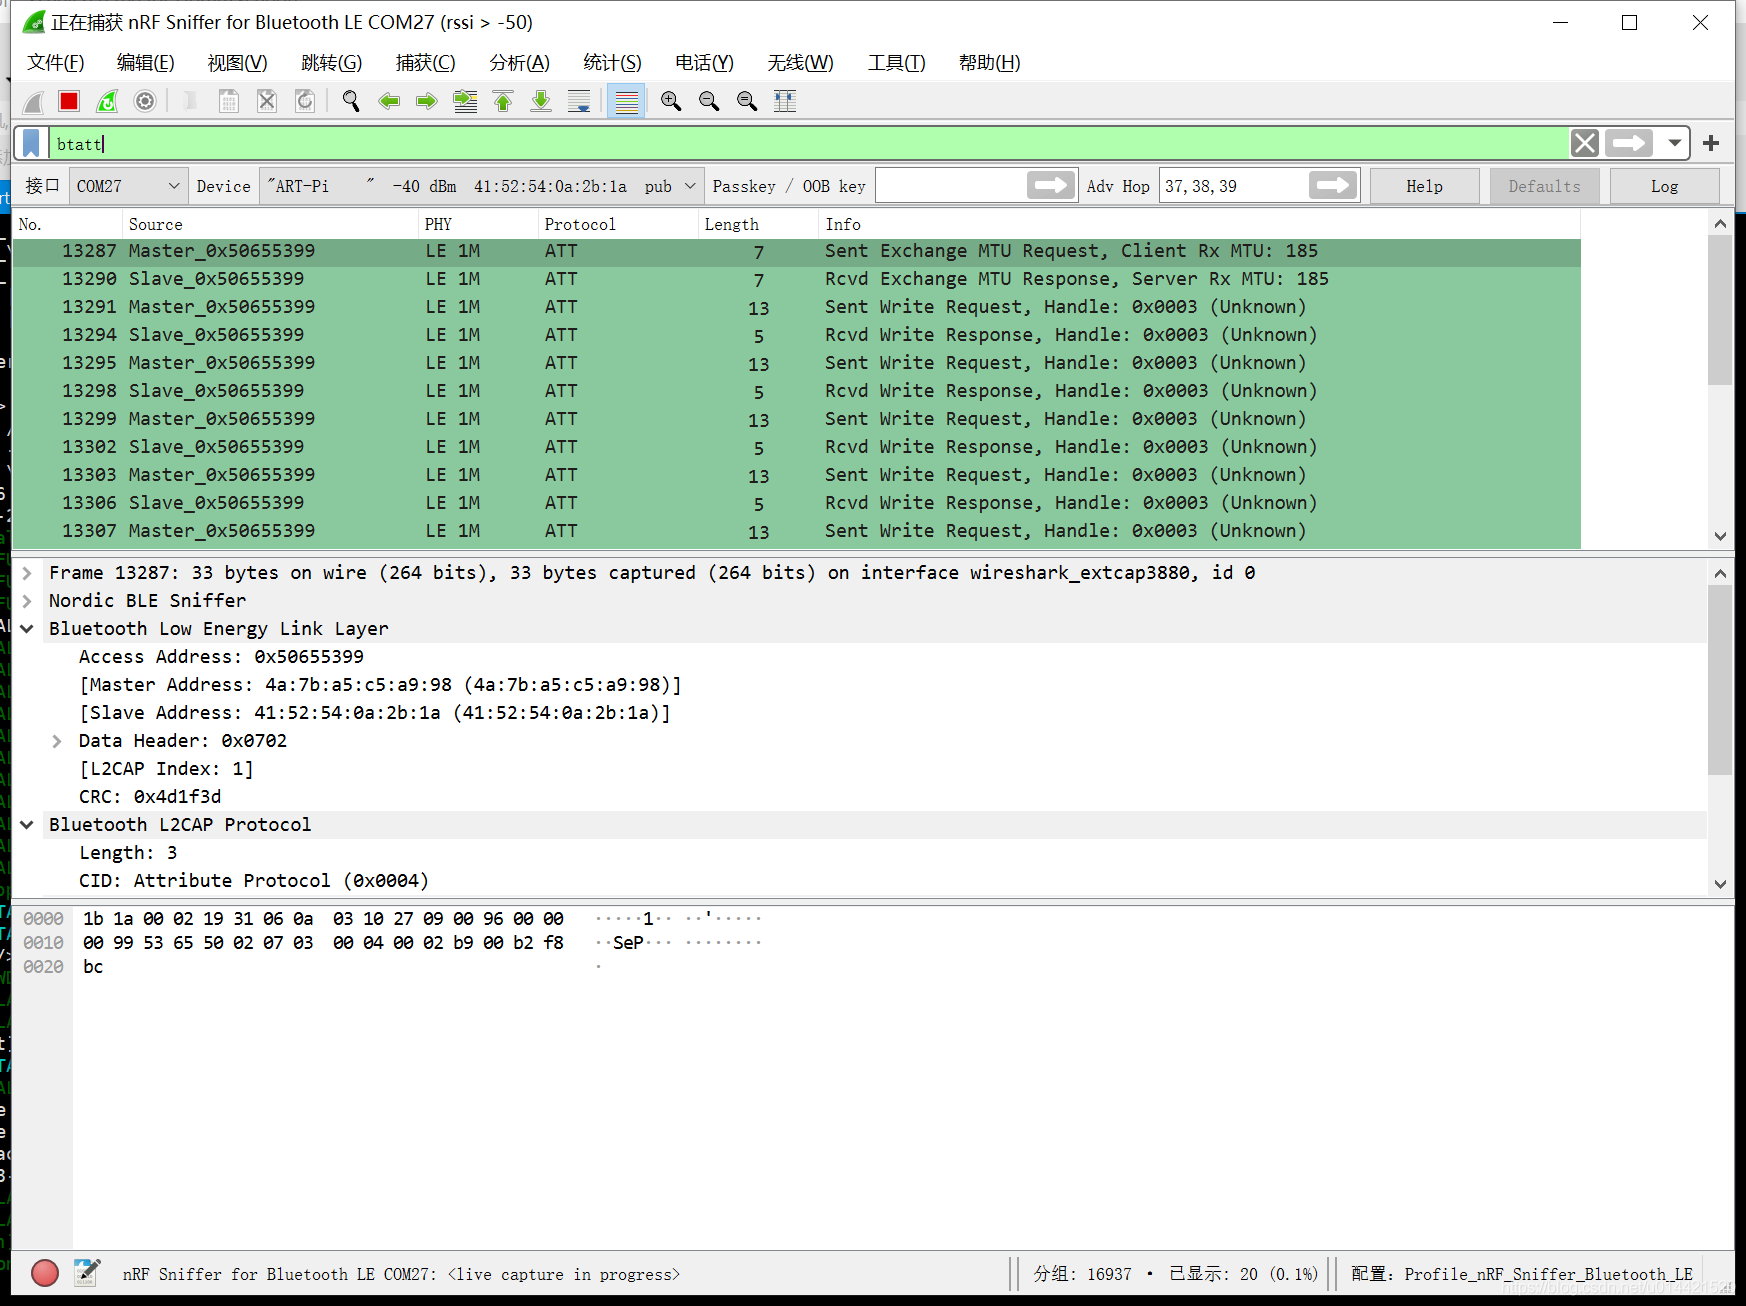
Task: Click the Defaults button
Action: coord(1544,186)
